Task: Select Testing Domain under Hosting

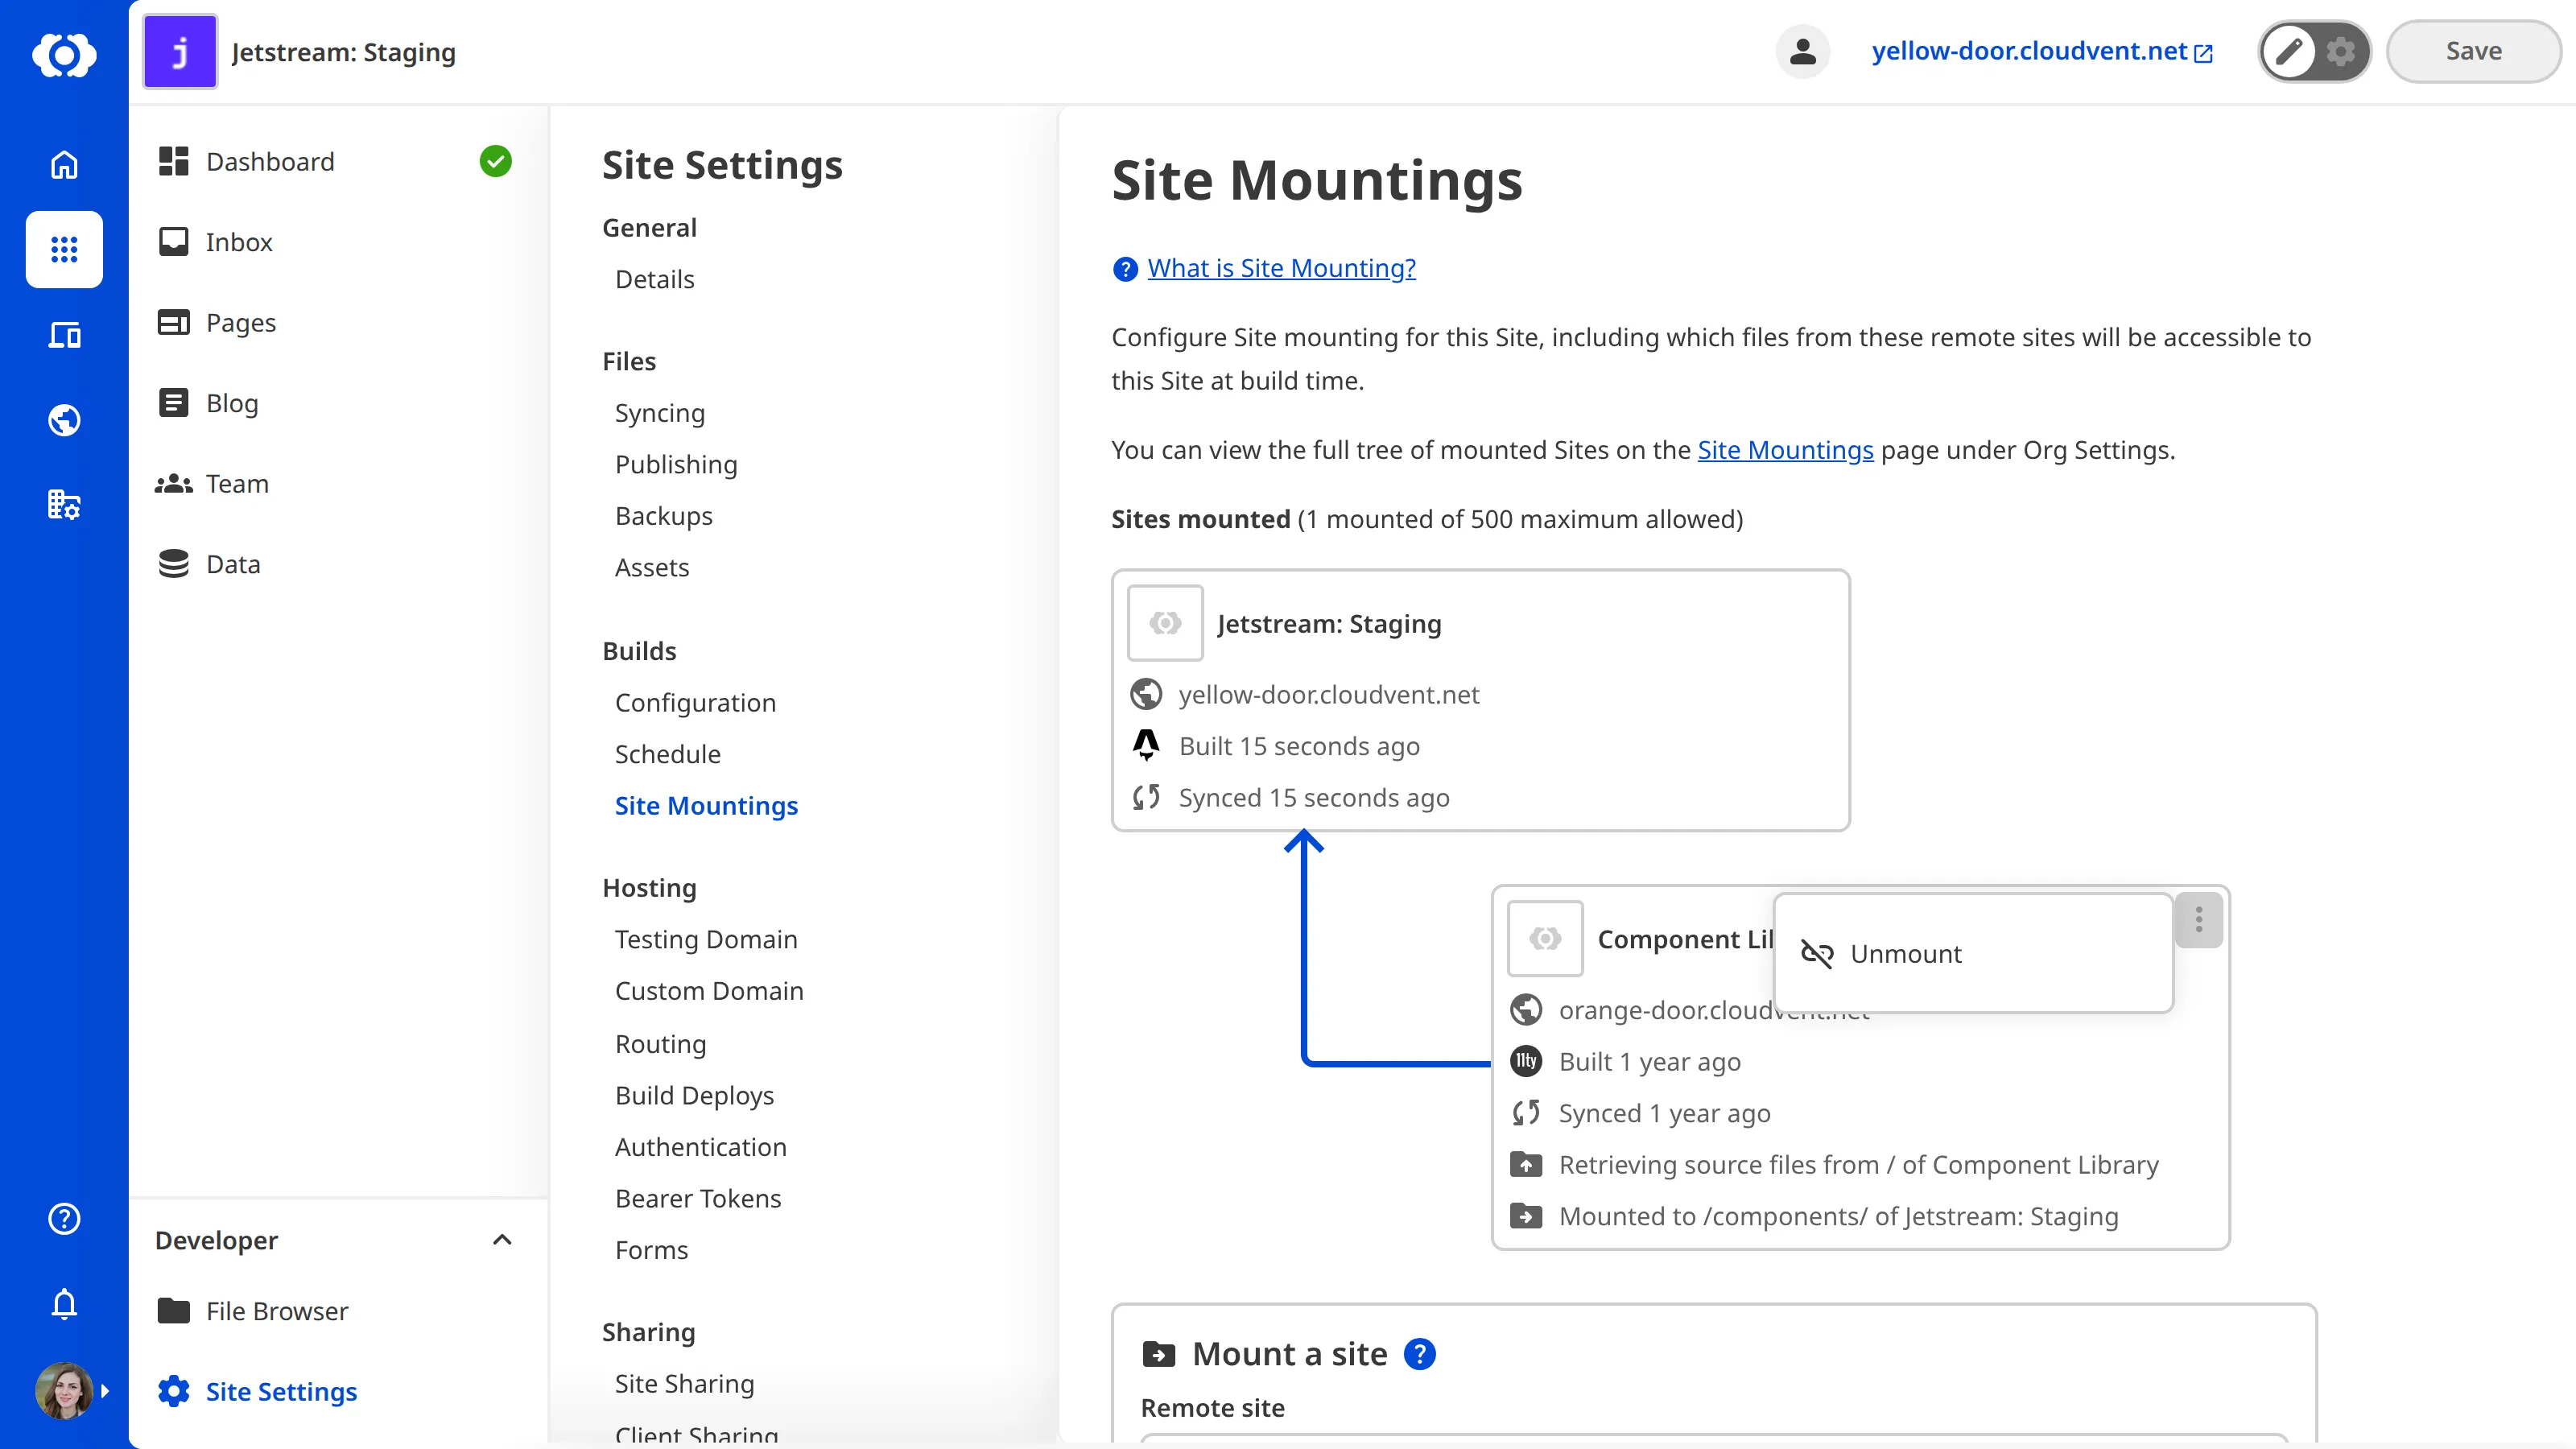Action: click(706, 940)
